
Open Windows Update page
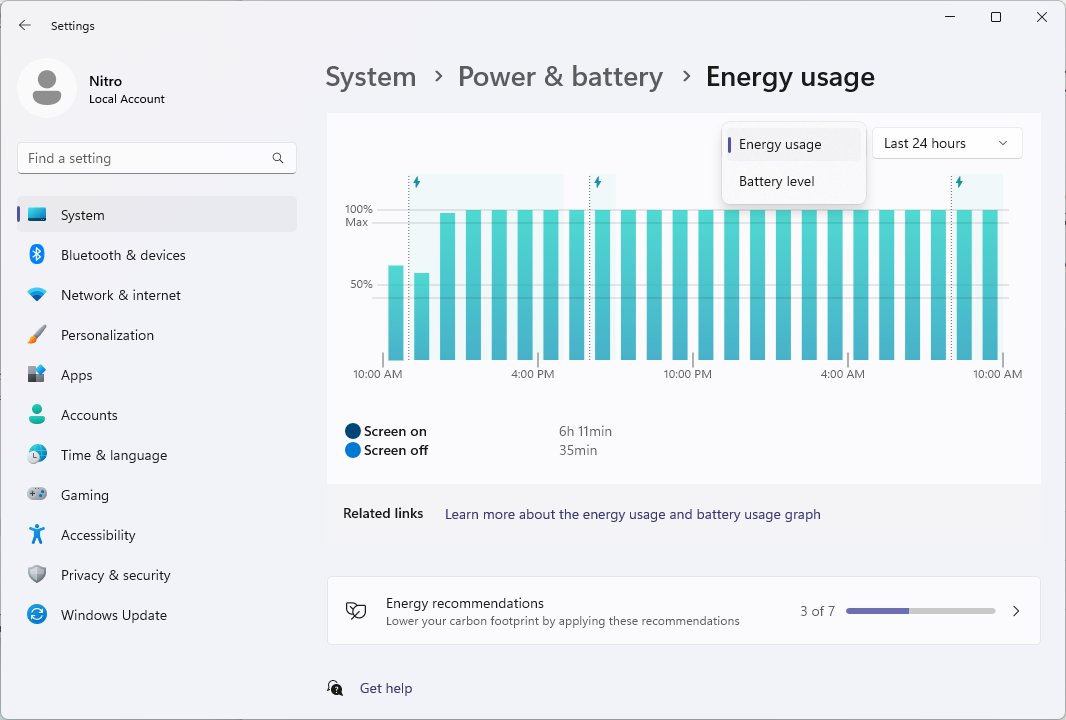click(x=157, y=615)
